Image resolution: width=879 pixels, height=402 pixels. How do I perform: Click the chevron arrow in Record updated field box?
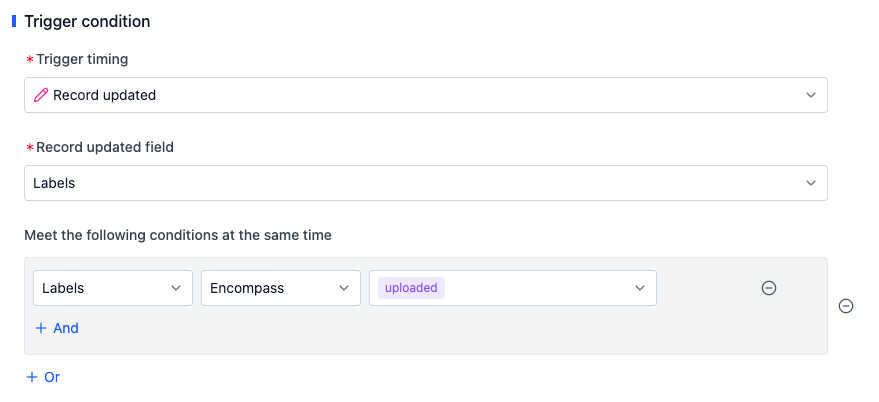811,183
